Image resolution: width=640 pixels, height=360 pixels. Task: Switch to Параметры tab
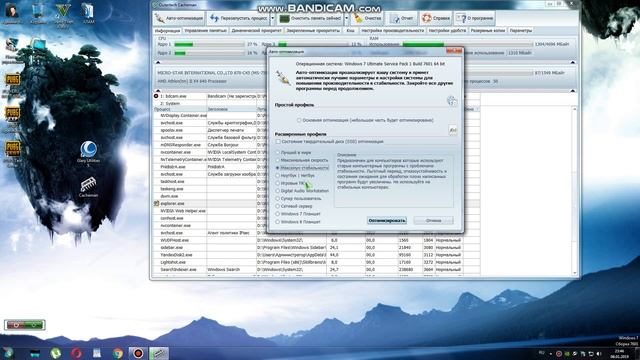point(521,31)
